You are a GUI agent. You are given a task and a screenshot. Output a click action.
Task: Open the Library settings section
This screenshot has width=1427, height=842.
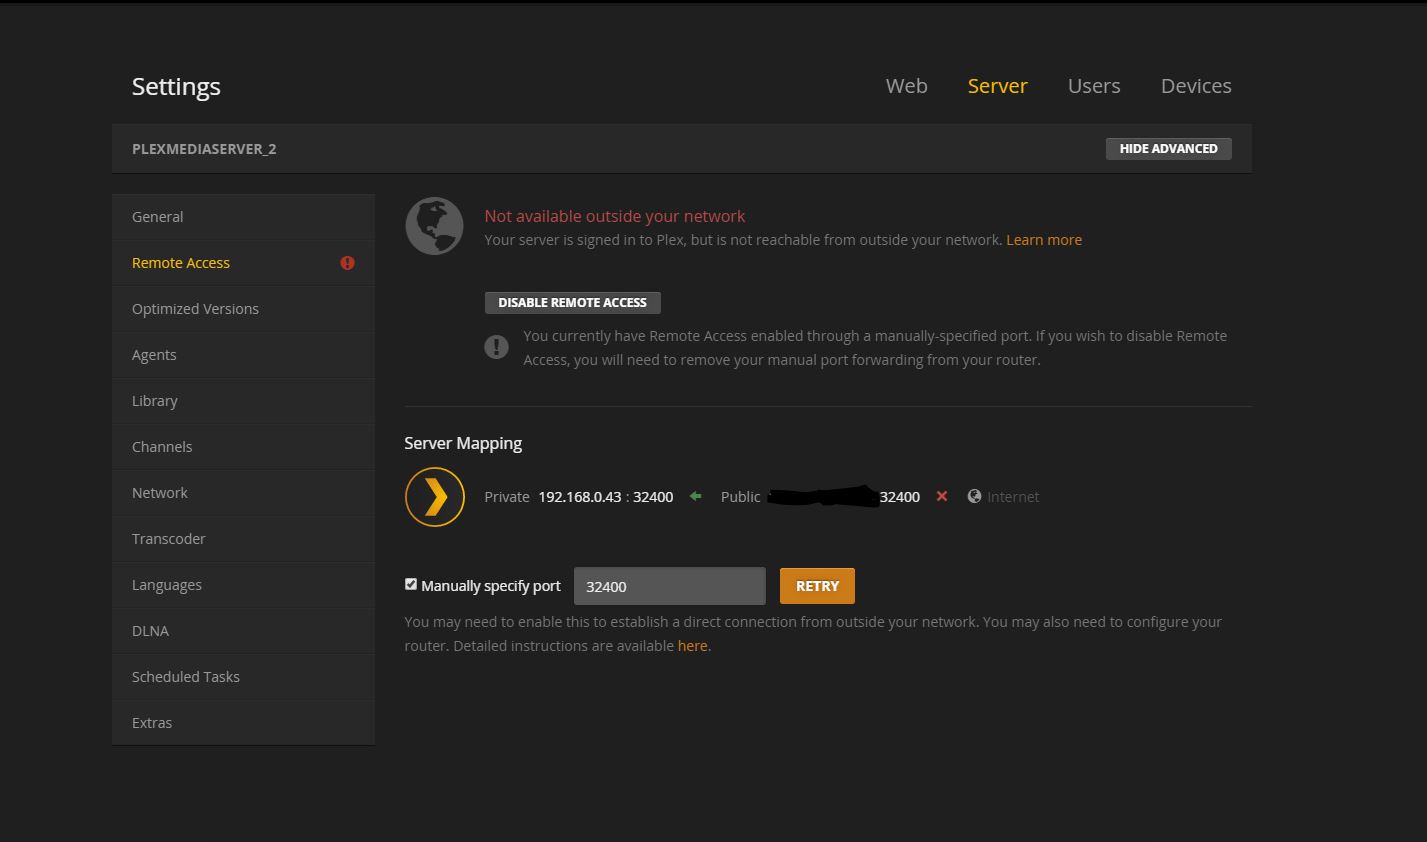coord(243,401)
